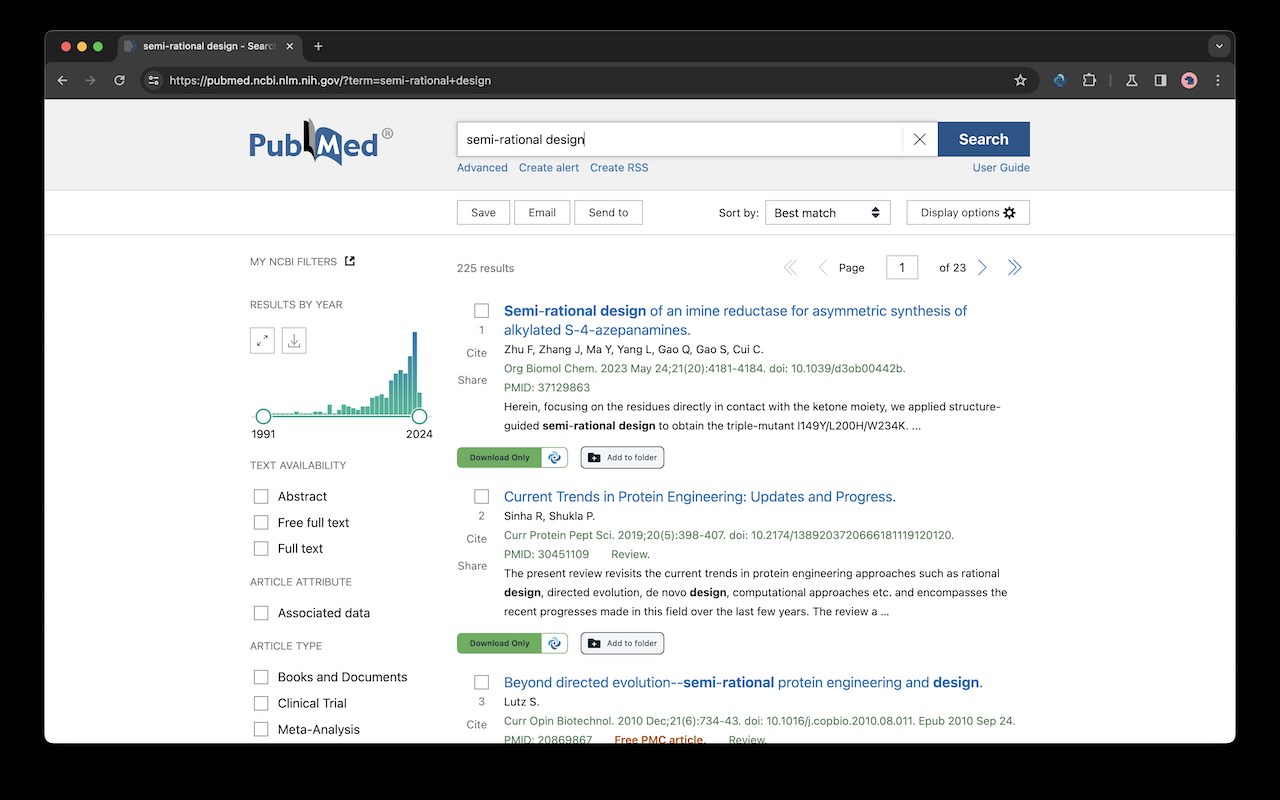The height and width of the screenshot is (800, 1280).
Task: Click the Email button
Action: tap(542, 213)
